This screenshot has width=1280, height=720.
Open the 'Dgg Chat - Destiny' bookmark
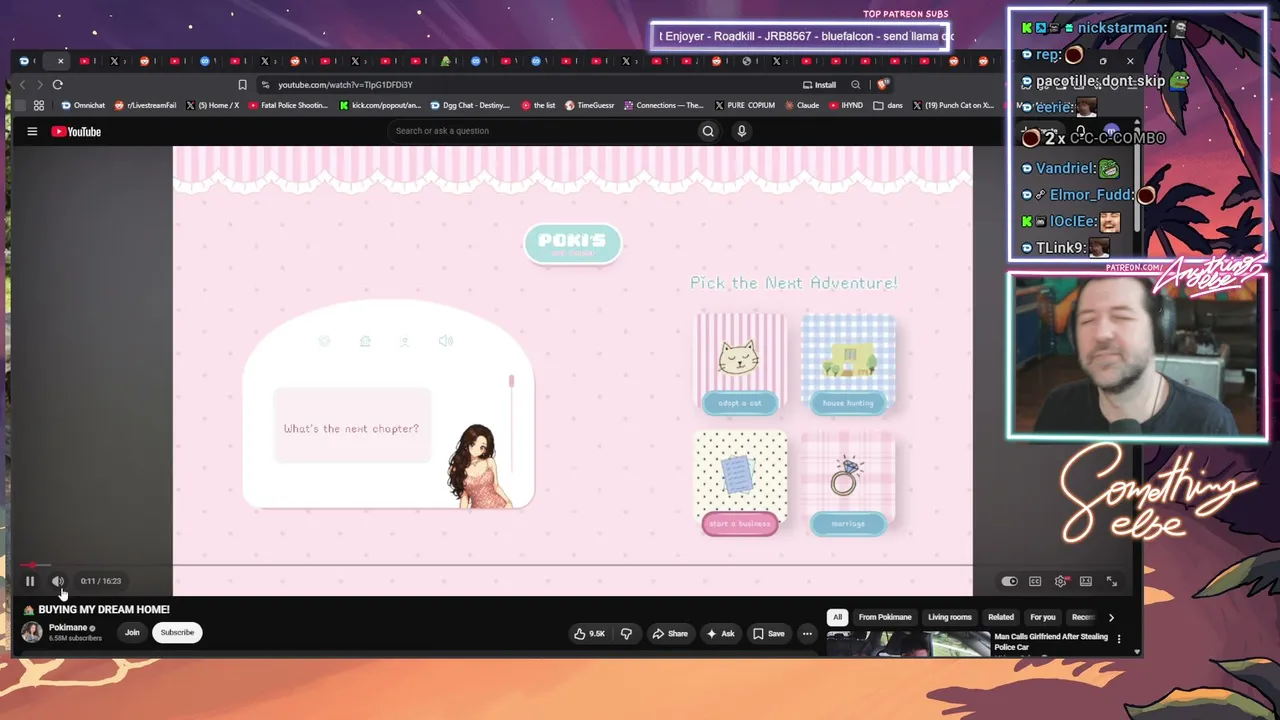point(470,105)
